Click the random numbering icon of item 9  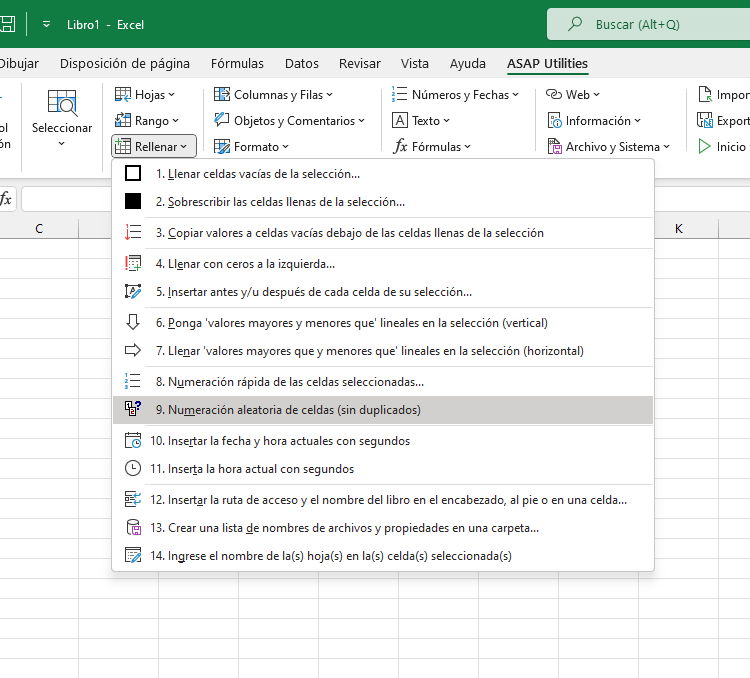click(x=133, y=409)
